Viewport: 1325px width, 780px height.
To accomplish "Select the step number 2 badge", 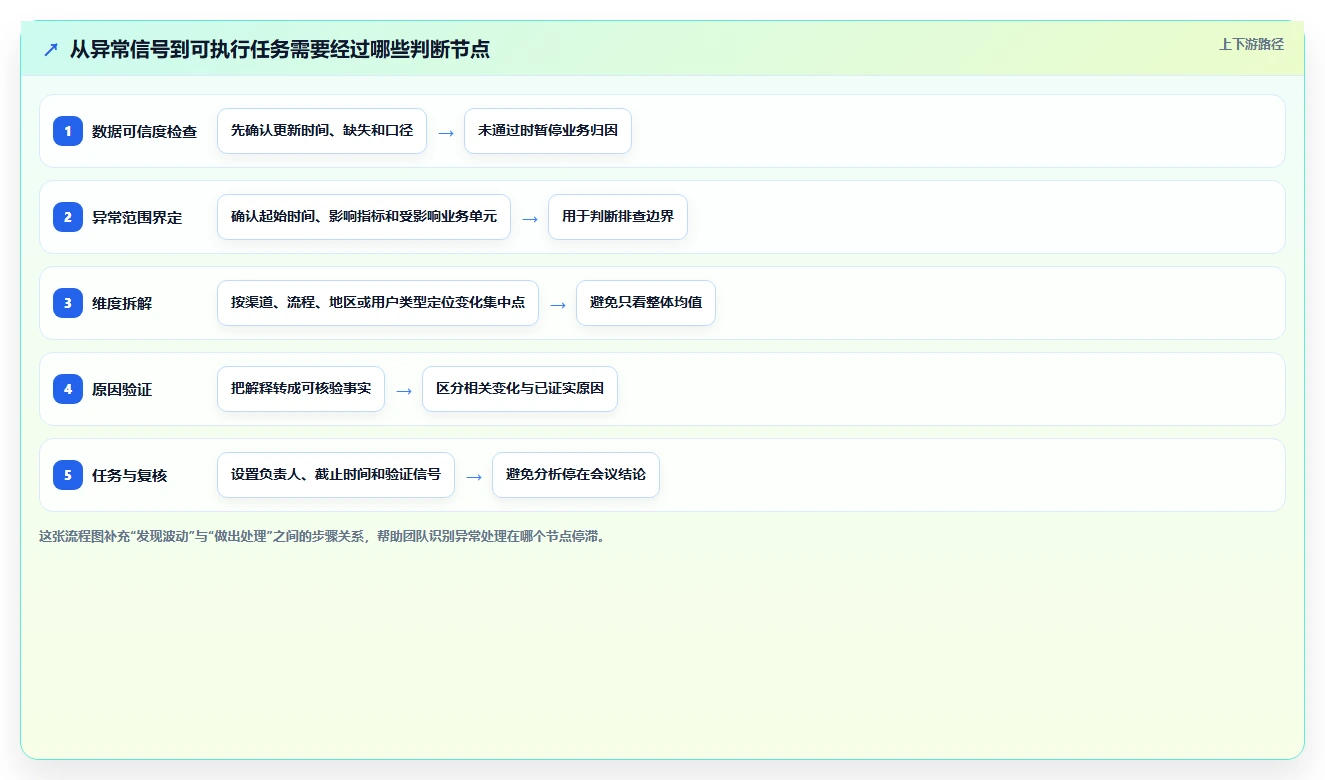I will [68, 217].
